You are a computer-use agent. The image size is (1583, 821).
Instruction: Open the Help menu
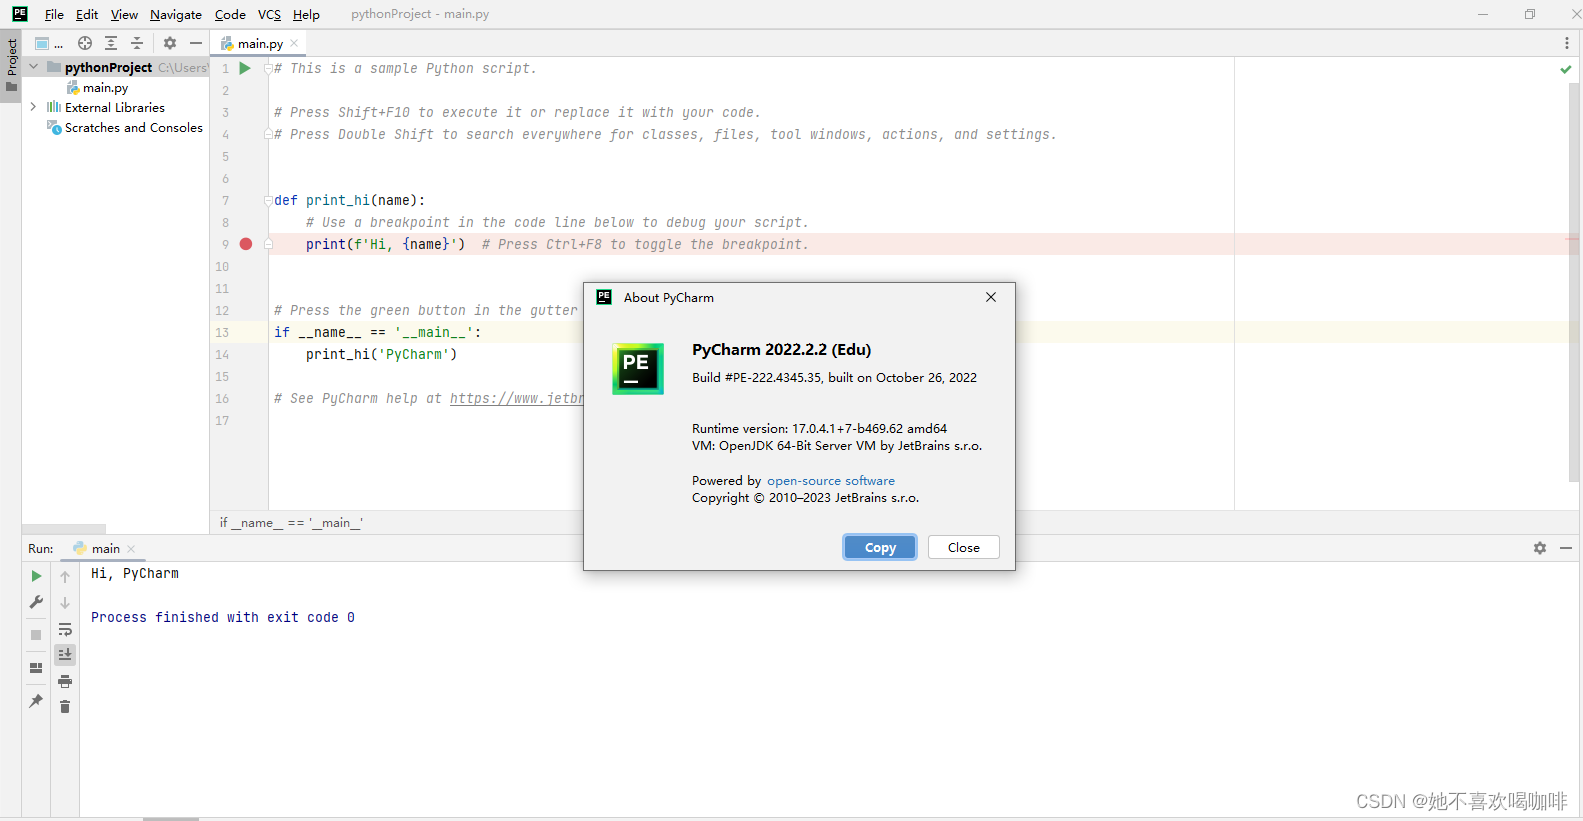[306, 15]
